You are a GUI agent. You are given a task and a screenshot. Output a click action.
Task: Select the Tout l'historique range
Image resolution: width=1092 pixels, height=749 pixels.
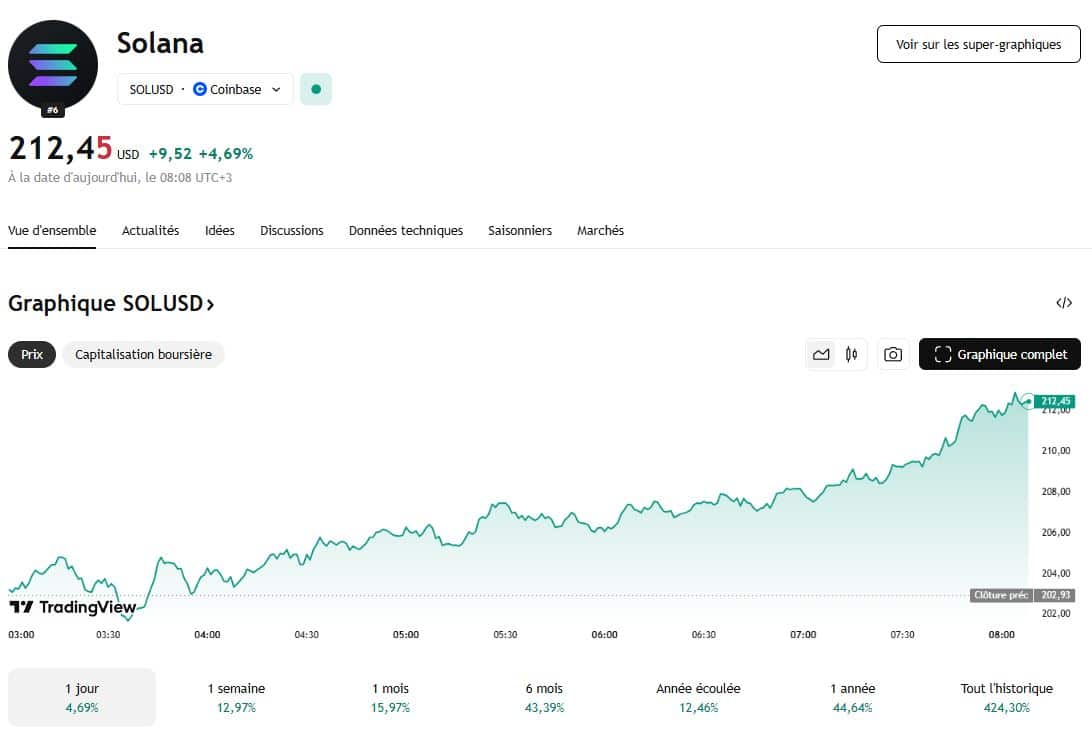1006,697
